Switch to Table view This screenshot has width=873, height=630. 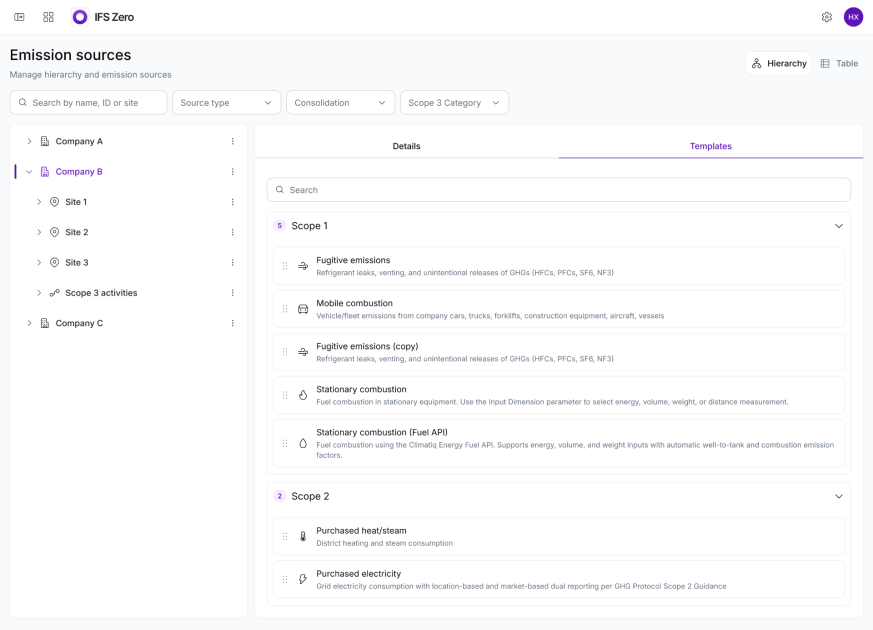(x=840, y=63)
